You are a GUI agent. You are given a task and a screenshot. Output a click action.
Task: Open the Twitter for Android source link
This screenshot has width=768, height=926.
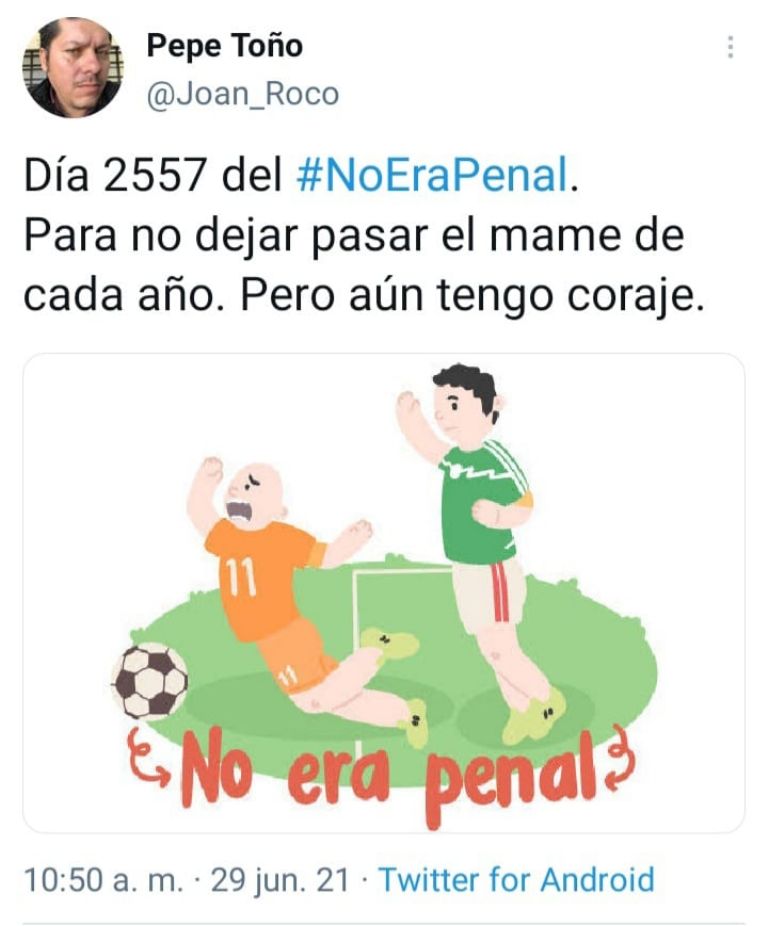click(x=516, y=879)
